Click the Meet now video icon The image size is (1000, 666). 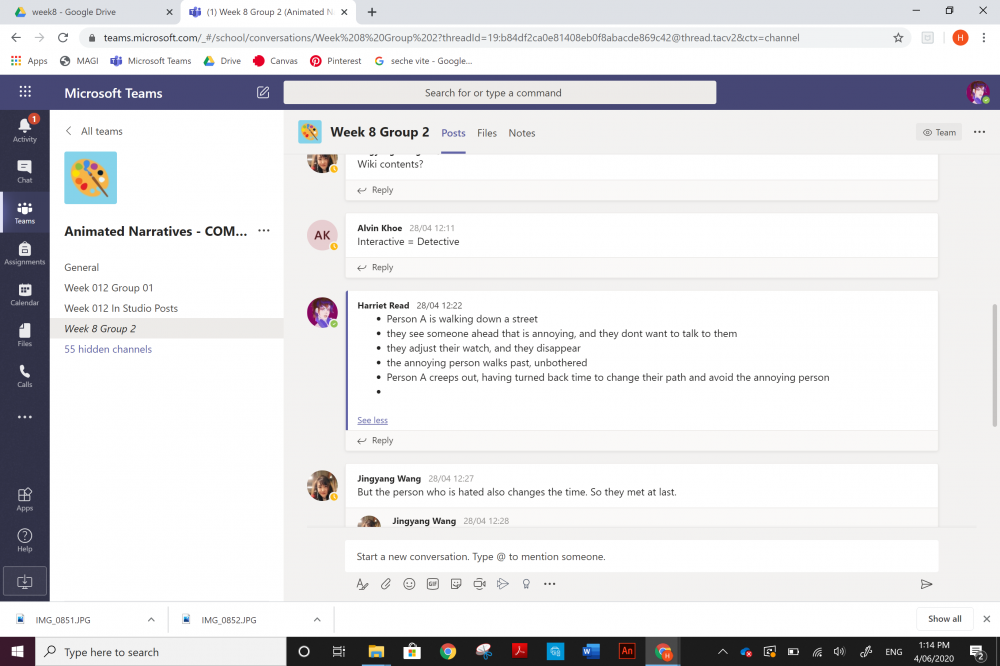pyautogui.click(x=480, y=584)
